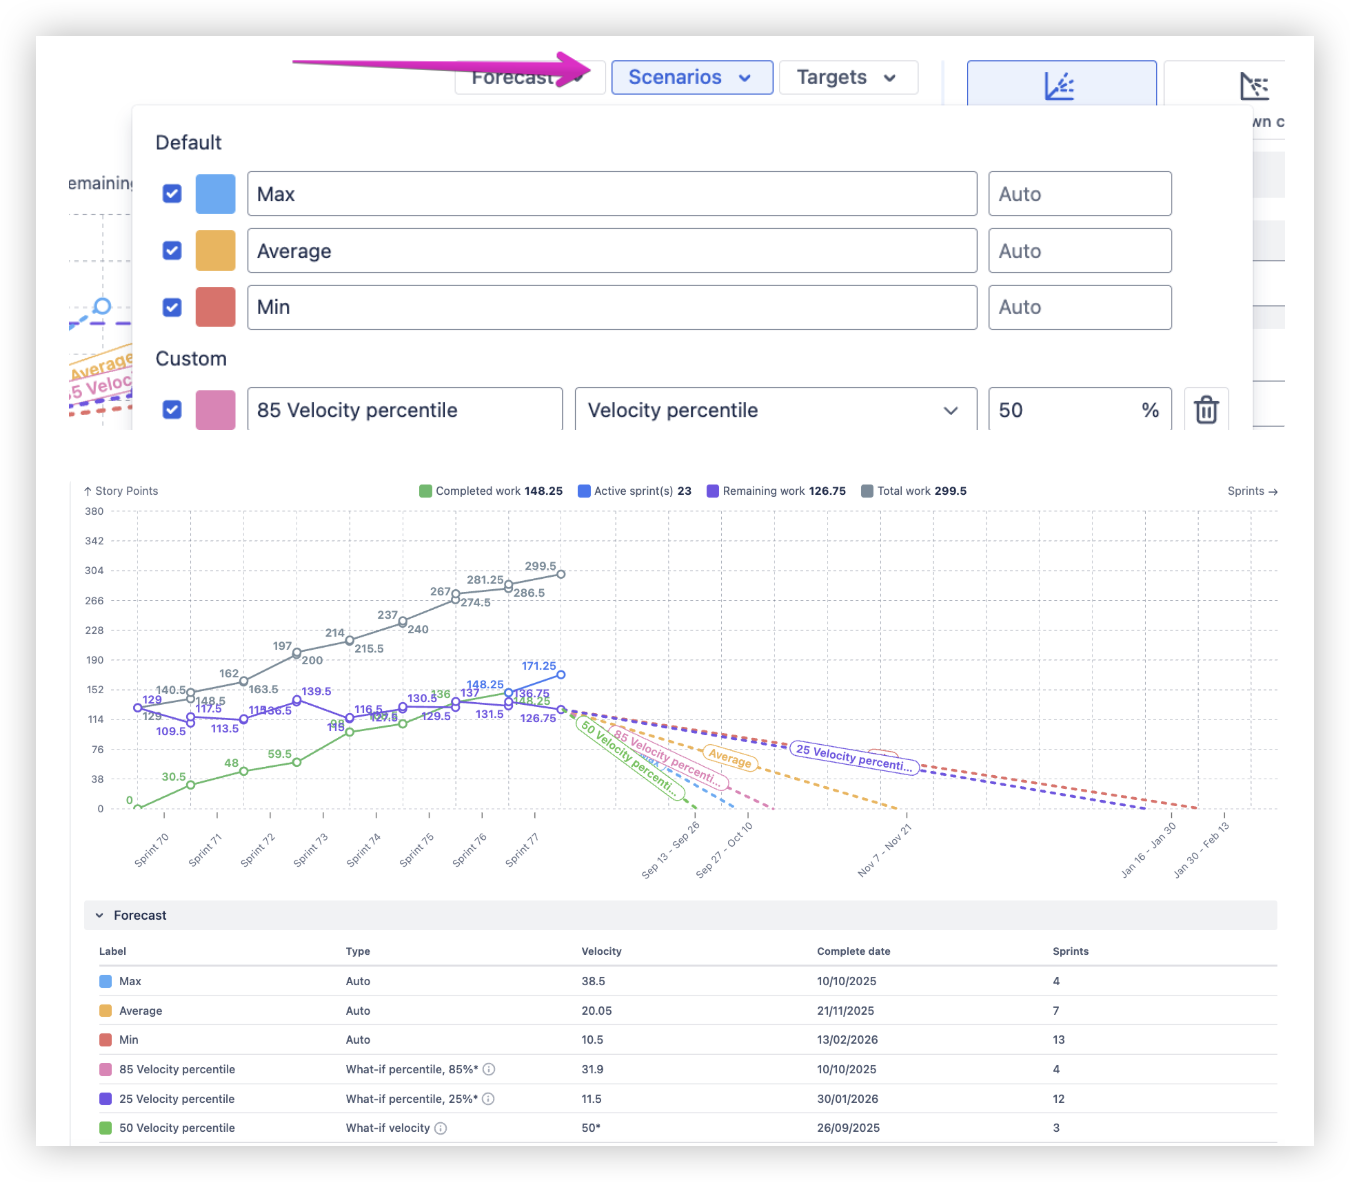This screenshot has width=1350, height=1182.
Task: Click info icon beside What-if velocity
Action: (x=441, y=1128)
